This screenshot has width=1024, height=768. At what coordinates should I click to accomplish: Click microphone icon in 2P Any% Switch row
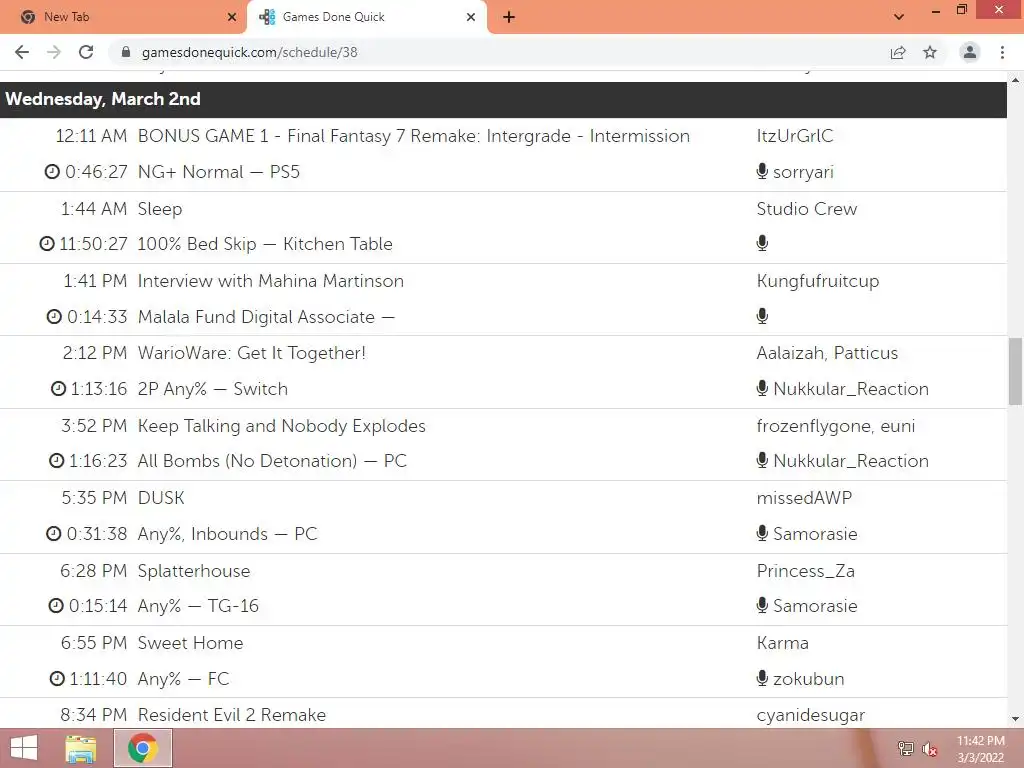[x=762, y=388]
